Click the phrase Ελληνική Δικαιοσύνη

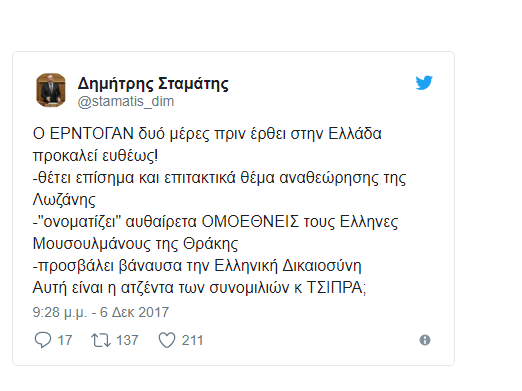pyautogui.click(x=288, y=266)
